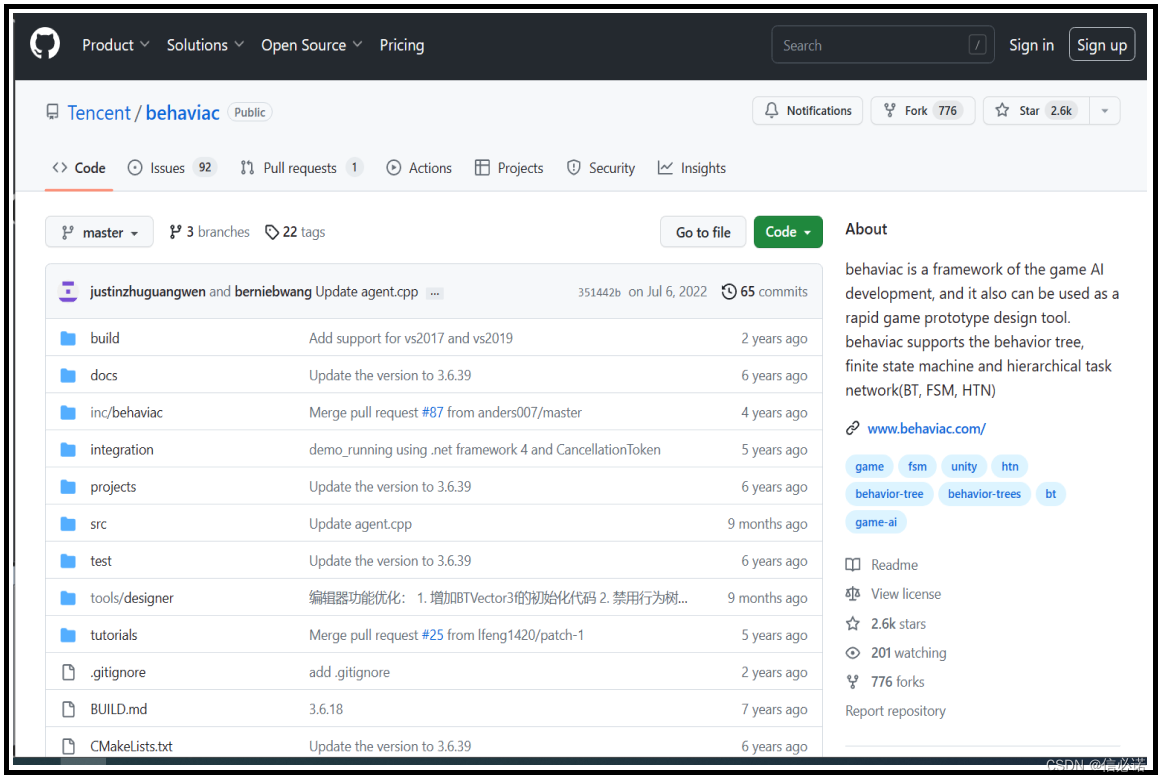
Task: Click the commit history clock icon
Action: pyautogui.click(x=729, y=291)
